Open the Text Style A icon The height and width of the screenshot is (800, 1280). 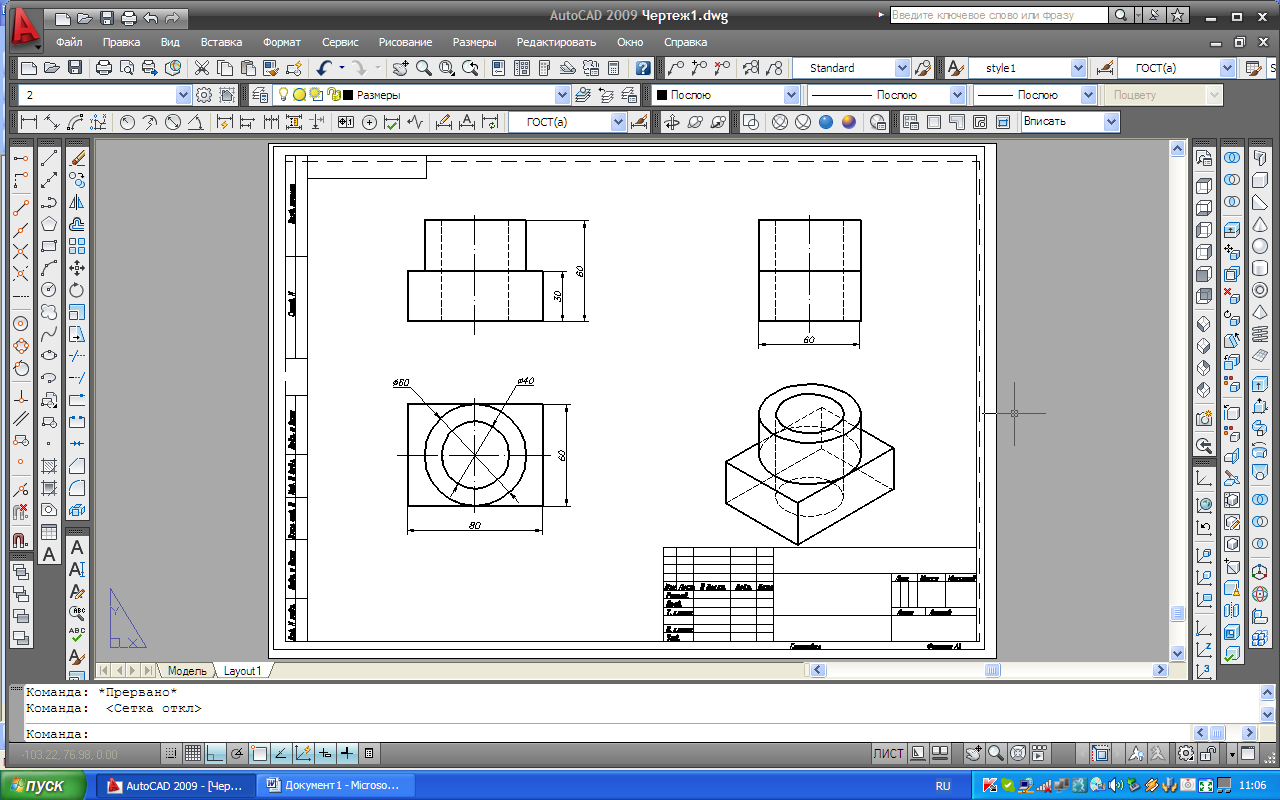coord(955,68)
